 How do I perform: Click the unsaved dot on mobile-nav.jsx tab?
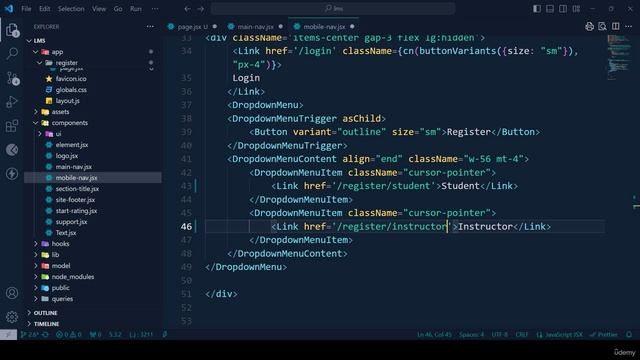tap(352, 27)
